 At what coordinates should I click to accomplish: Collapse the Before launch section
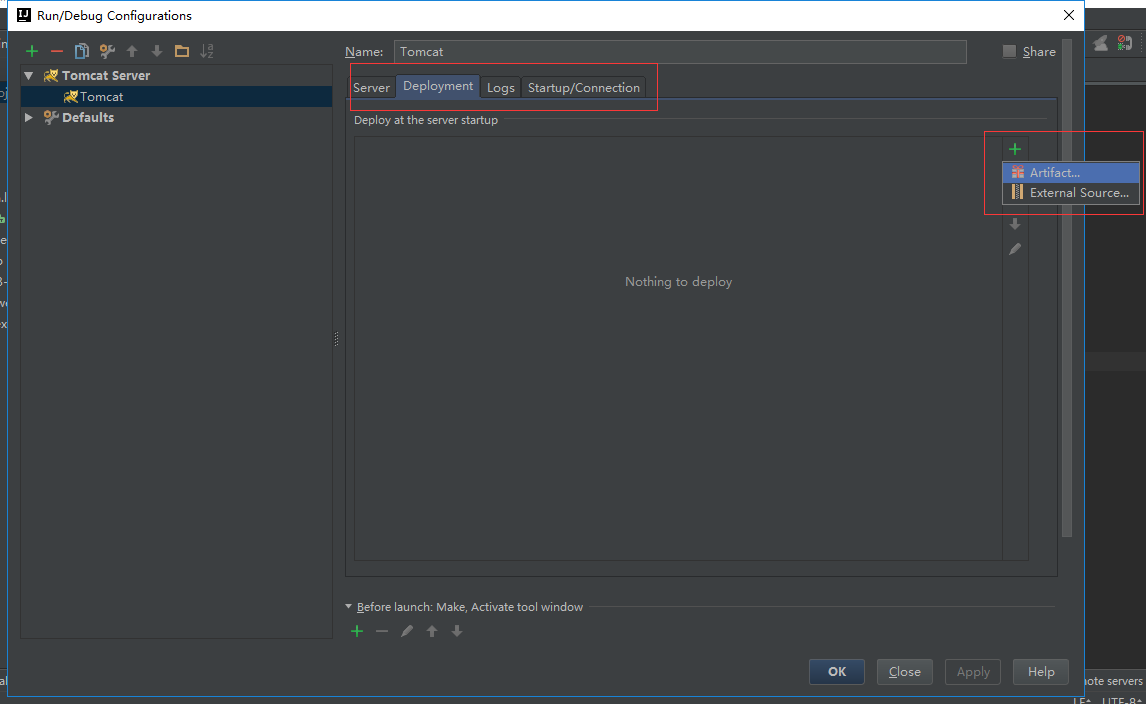[349, 607]
